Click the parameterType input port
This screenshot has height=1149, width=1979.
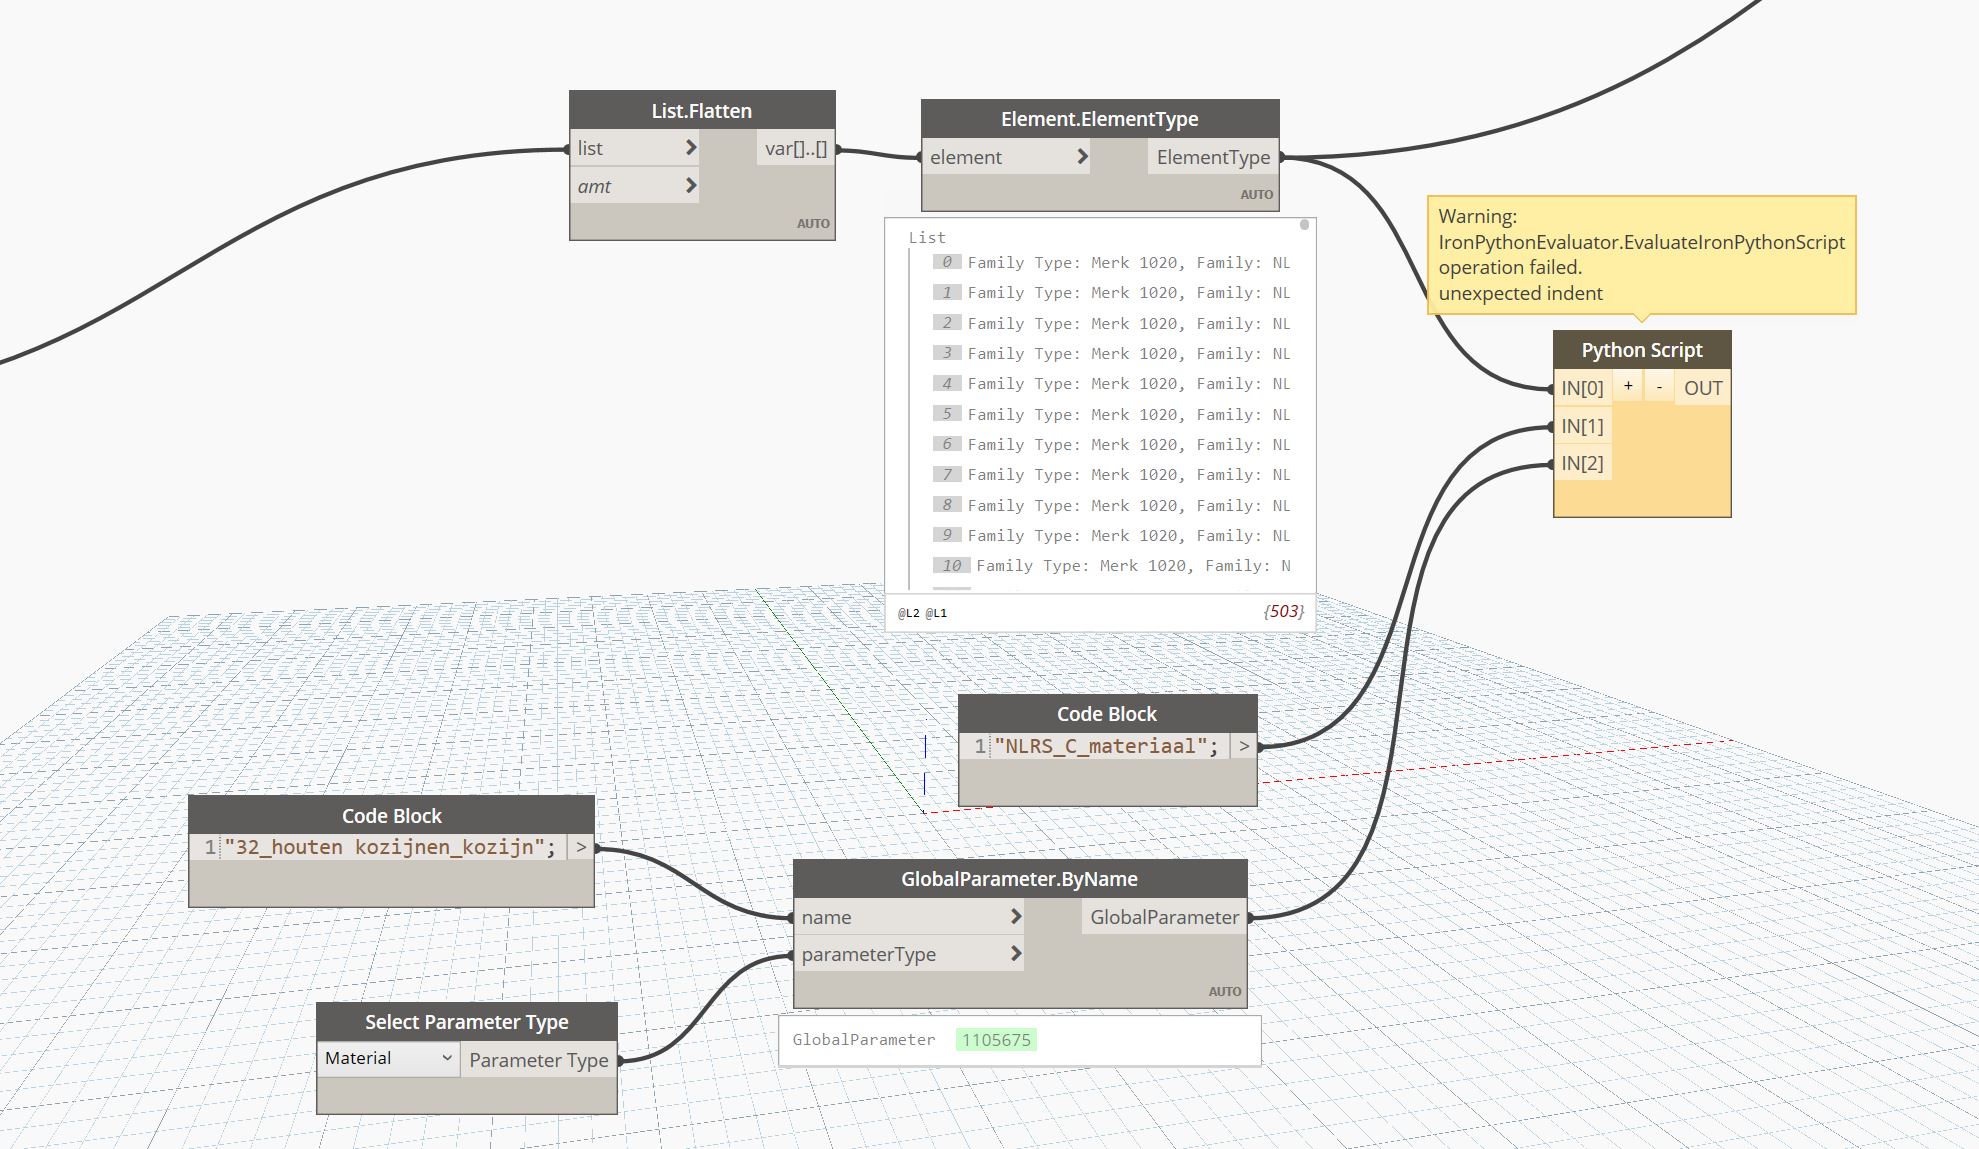(909, 954)
